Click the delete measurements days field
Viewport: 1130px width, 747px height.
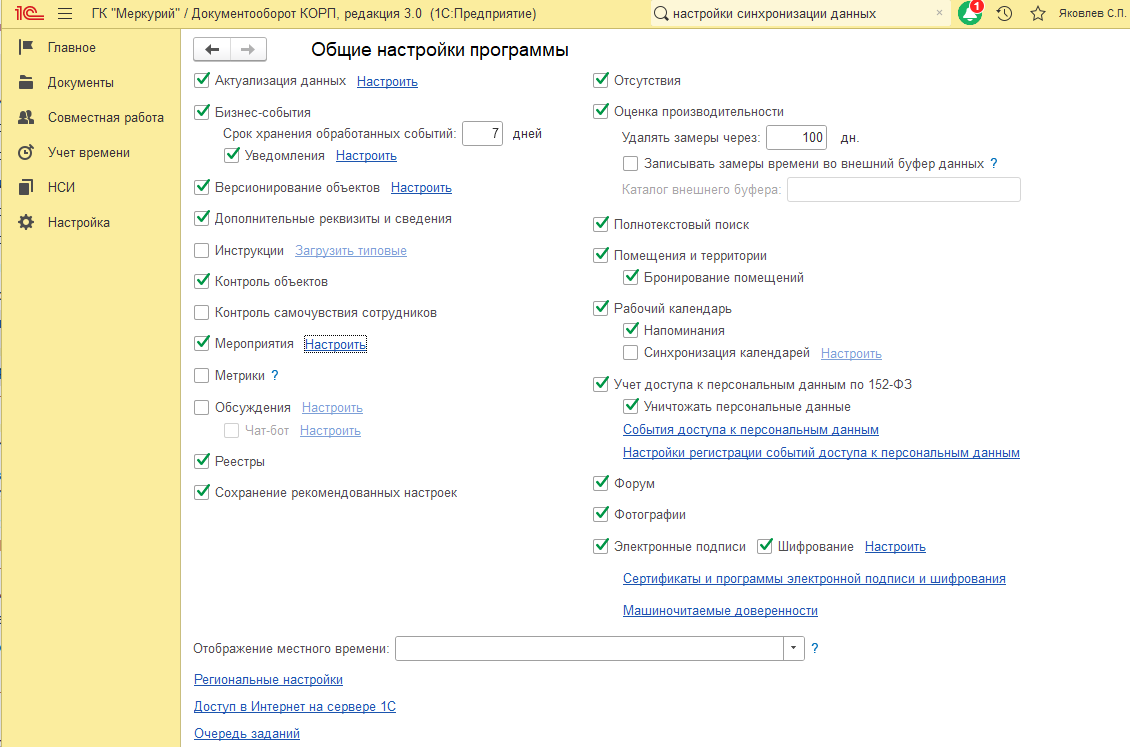click(796, 137)
